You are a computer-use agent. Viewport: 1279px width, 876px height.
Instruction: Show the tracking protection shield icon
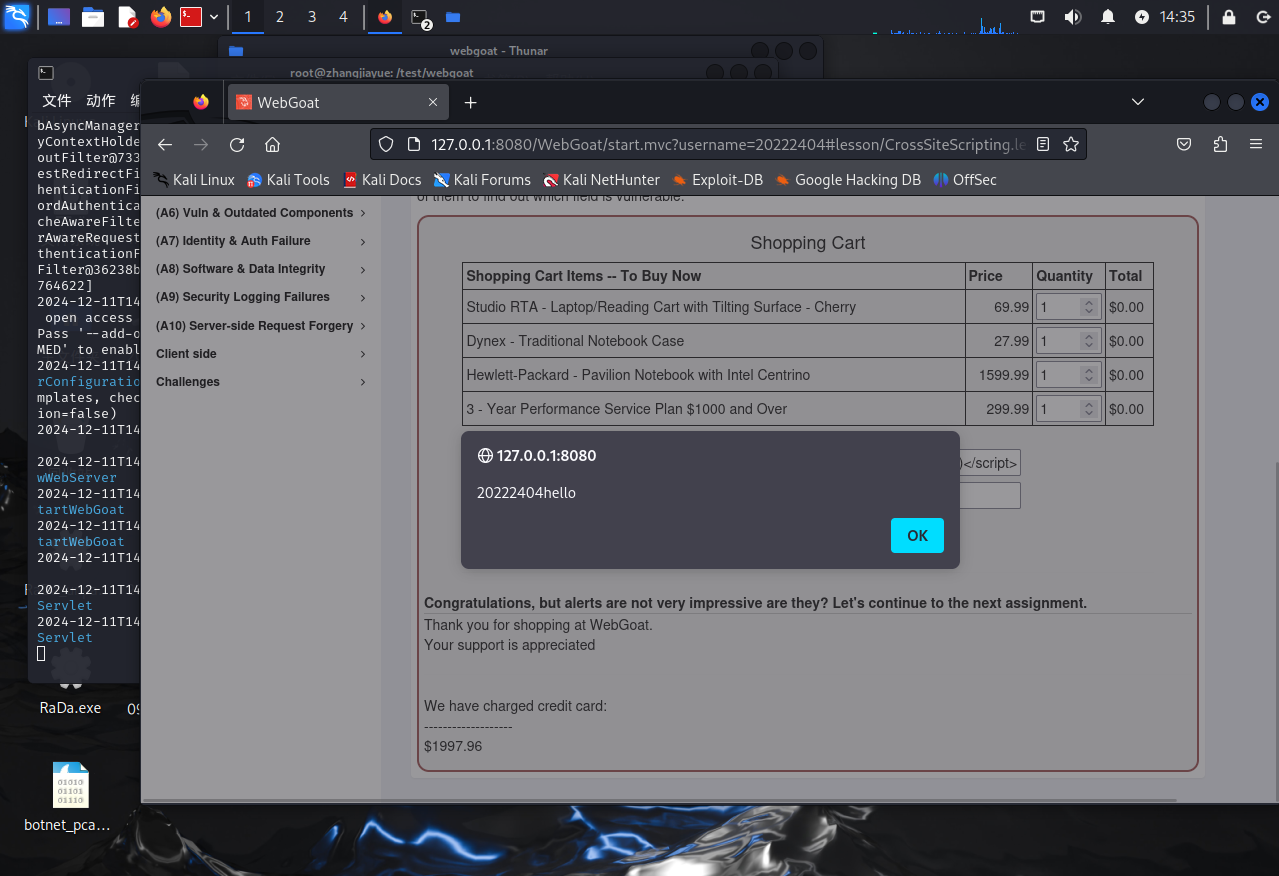click(388, 144)
